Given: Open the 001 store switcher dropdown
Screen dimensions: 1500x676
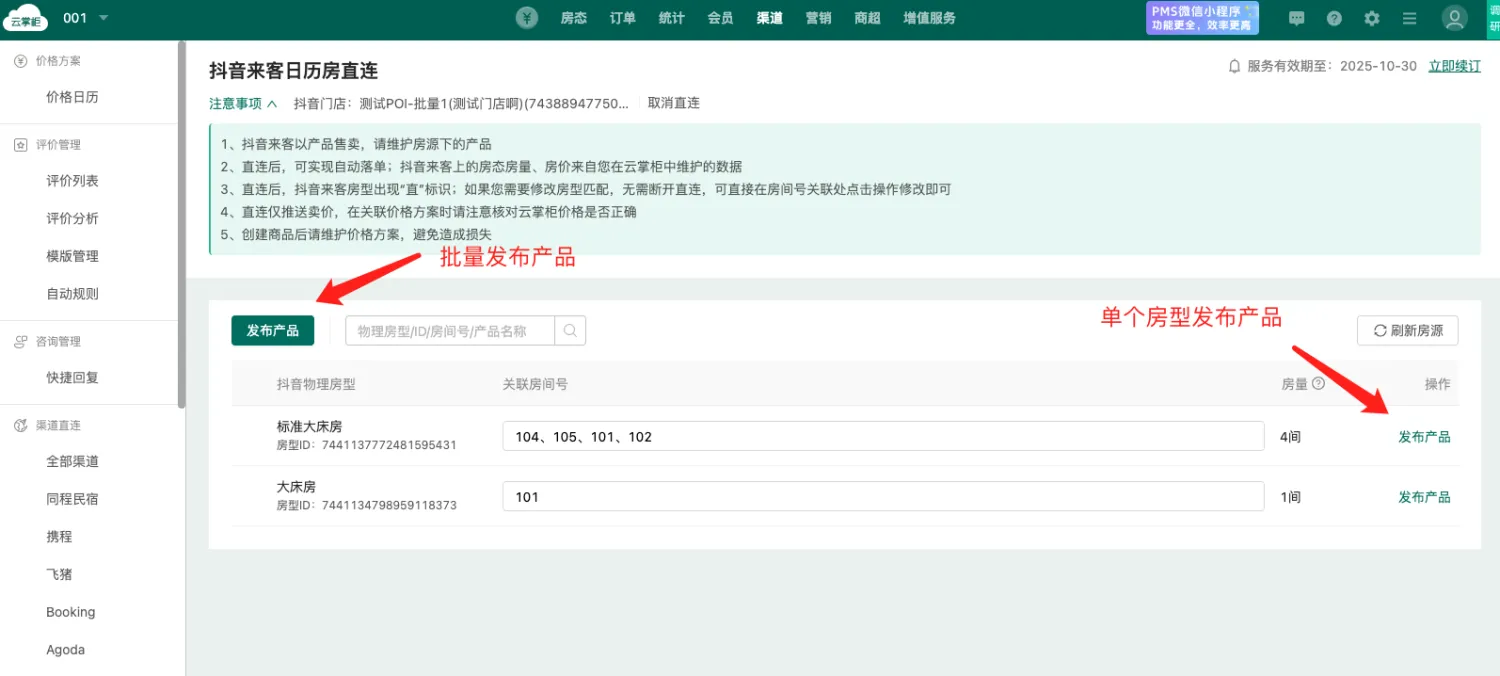Looking at the screenshot, I should 85,18.
